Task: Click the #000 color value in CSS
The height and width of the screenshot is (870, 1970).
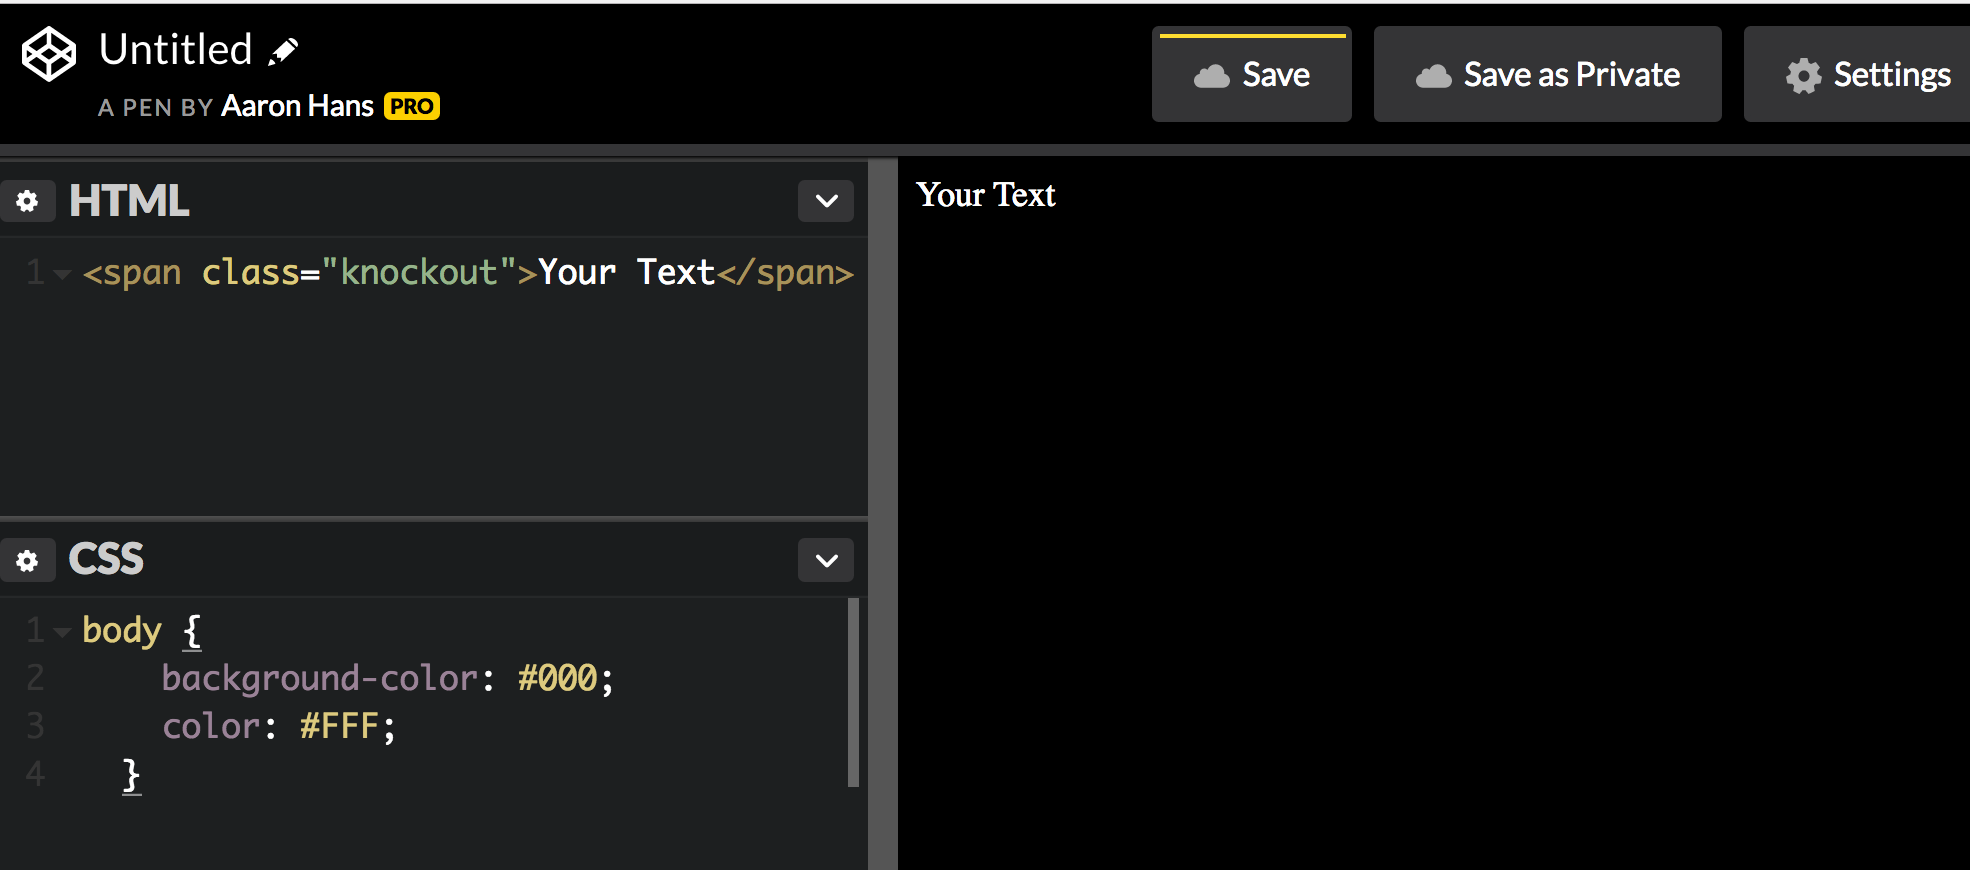Action: click(557, 679)
